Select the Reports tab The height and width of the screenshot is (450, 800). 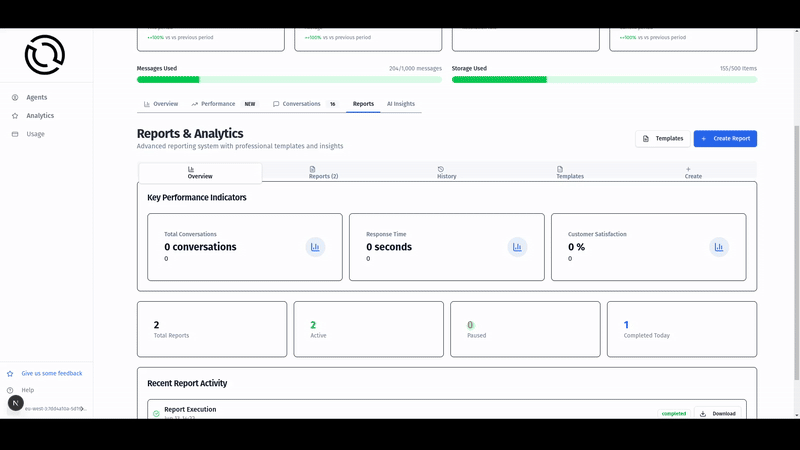pyautogui.click(x=363, y=104)
